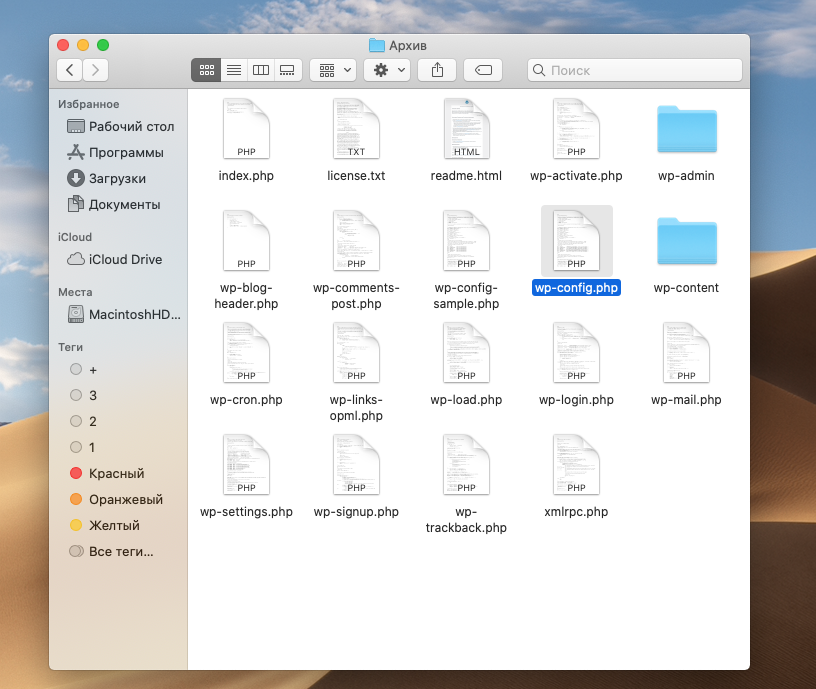
Task: Select wp-settings.php file icon
Action: point(246,464)
